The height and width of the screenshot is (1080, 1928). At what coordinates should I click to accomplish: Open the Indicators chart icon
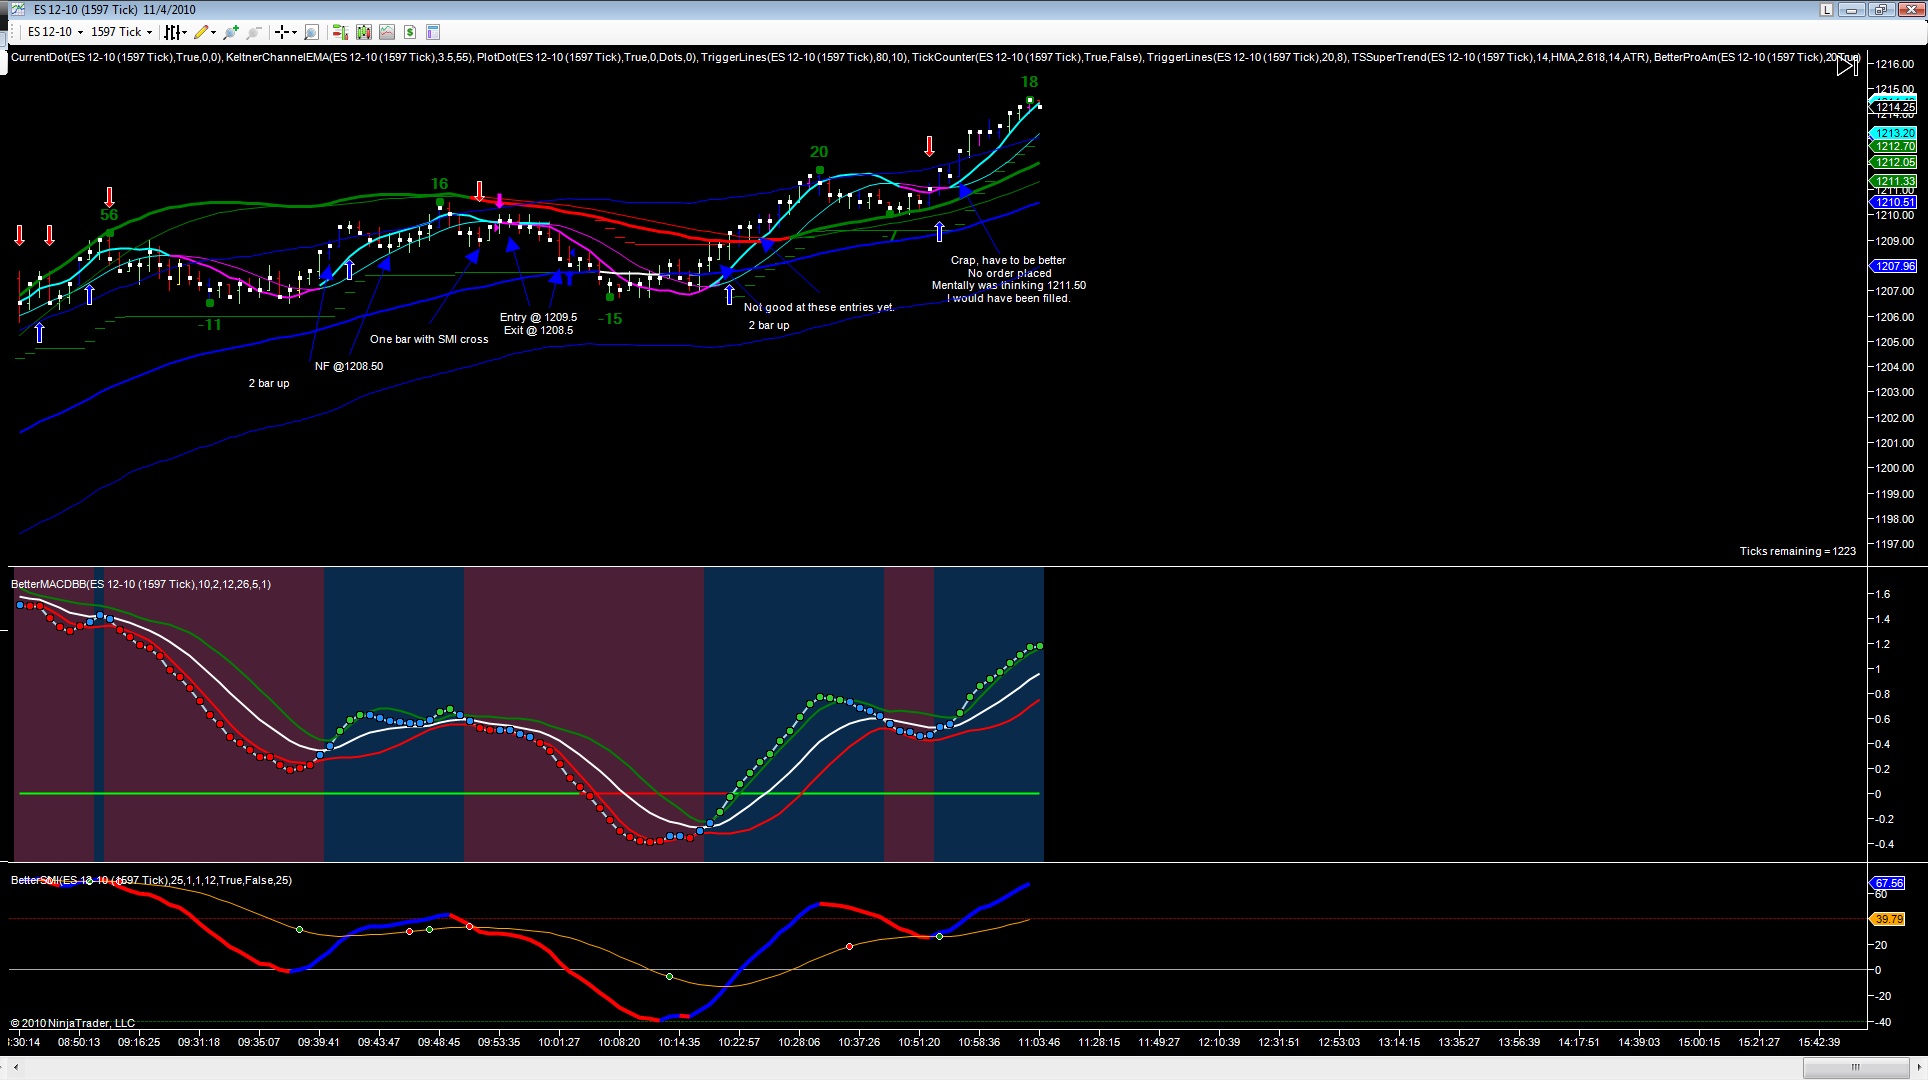[387, 32]
